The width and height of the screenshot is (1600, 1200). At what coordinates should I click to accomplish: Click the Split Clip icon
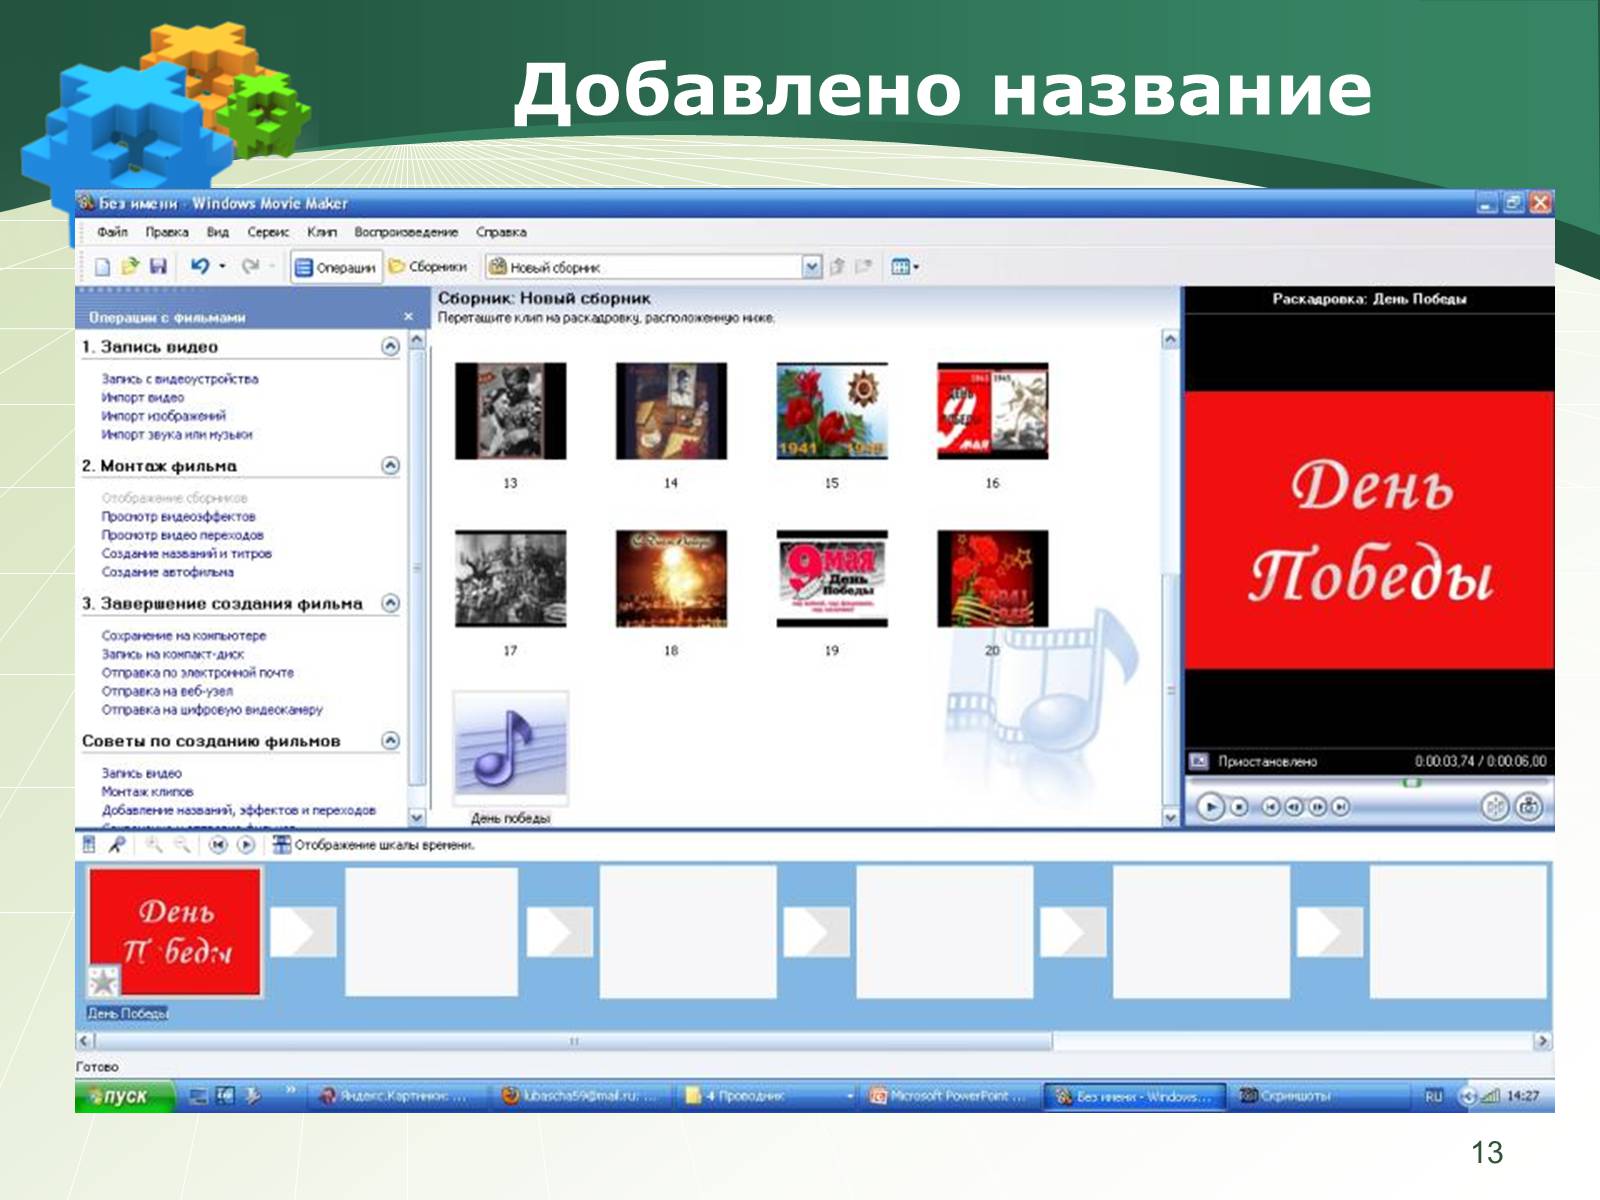point(1494,806)
